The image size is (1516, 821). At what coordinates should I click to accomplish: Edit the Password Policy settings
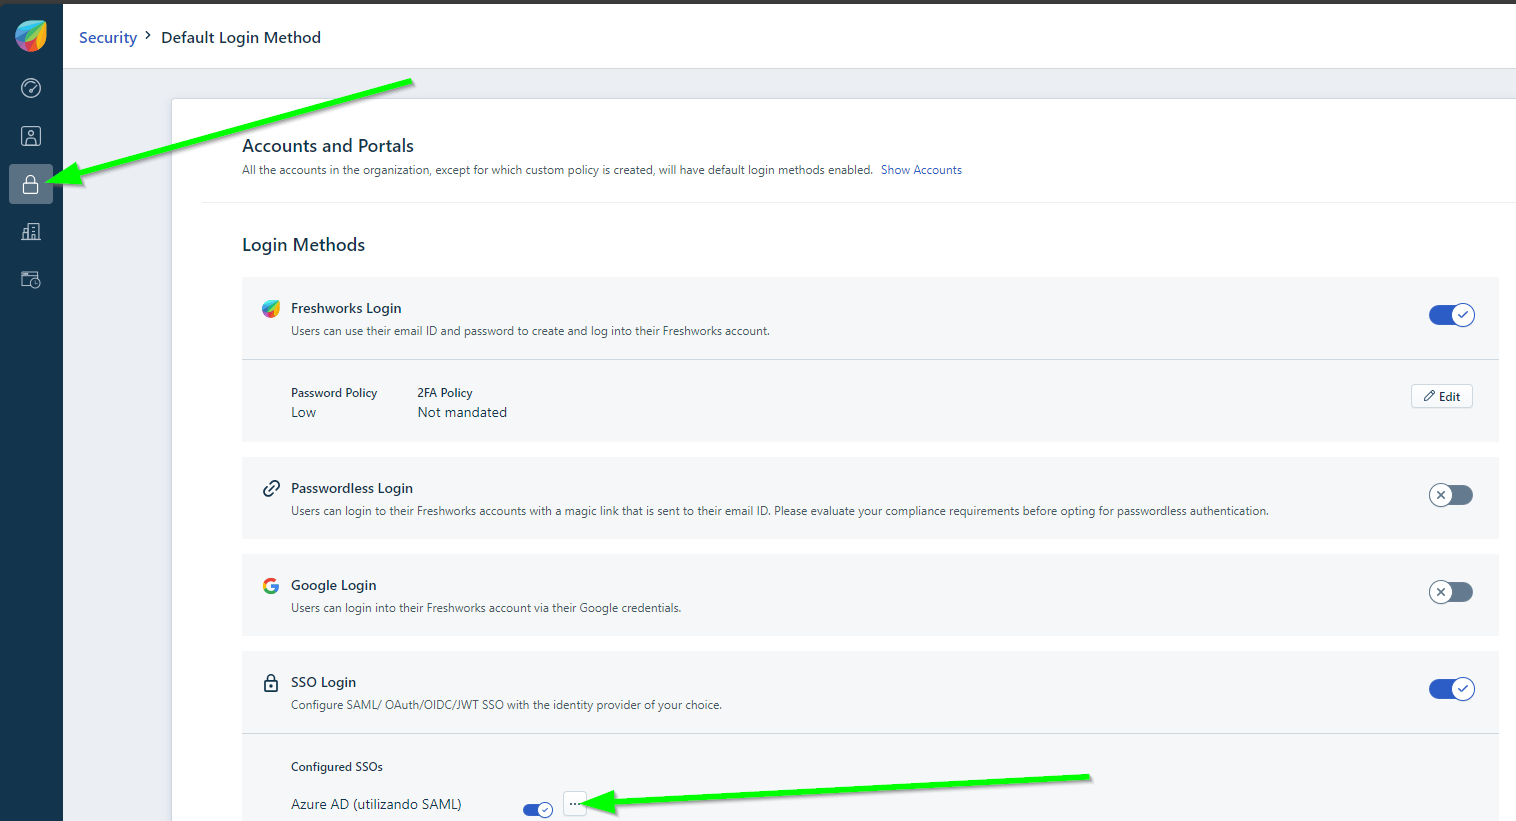click(1441, 397)
